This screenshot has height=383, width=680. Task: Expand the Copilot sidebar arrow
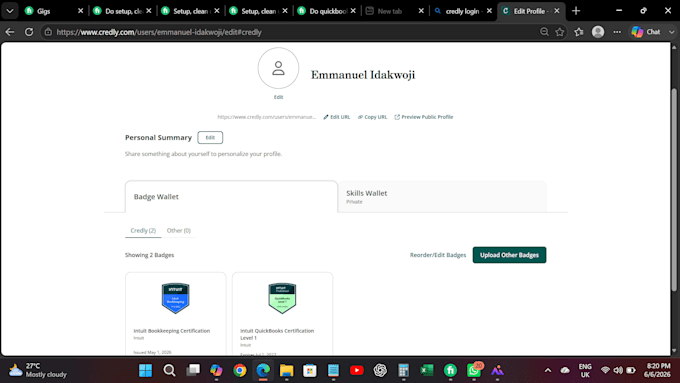point(671,32)
